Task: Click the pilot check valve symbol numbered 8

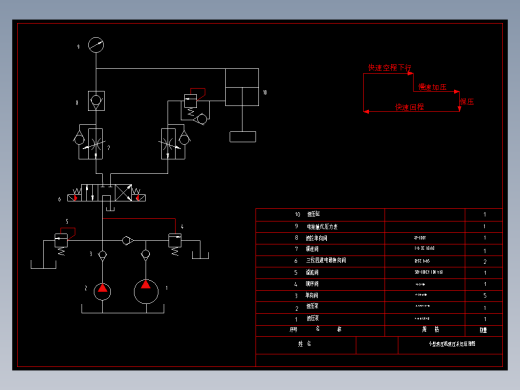Action: point(96,101)
